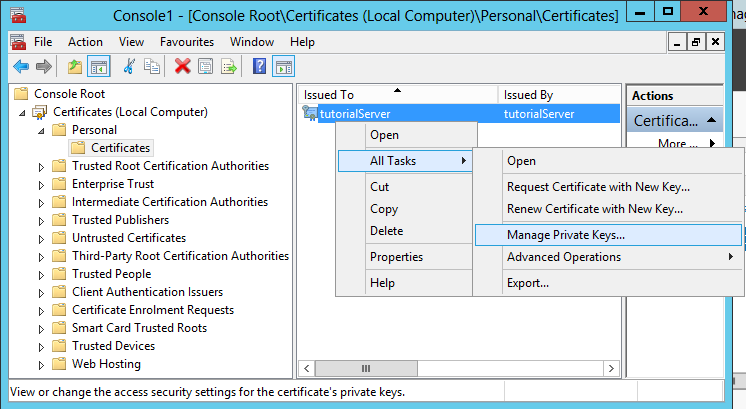Screen dimensions: 746x409
Task: Collapse the Personal folder tree node
Action: pos(42,130)
